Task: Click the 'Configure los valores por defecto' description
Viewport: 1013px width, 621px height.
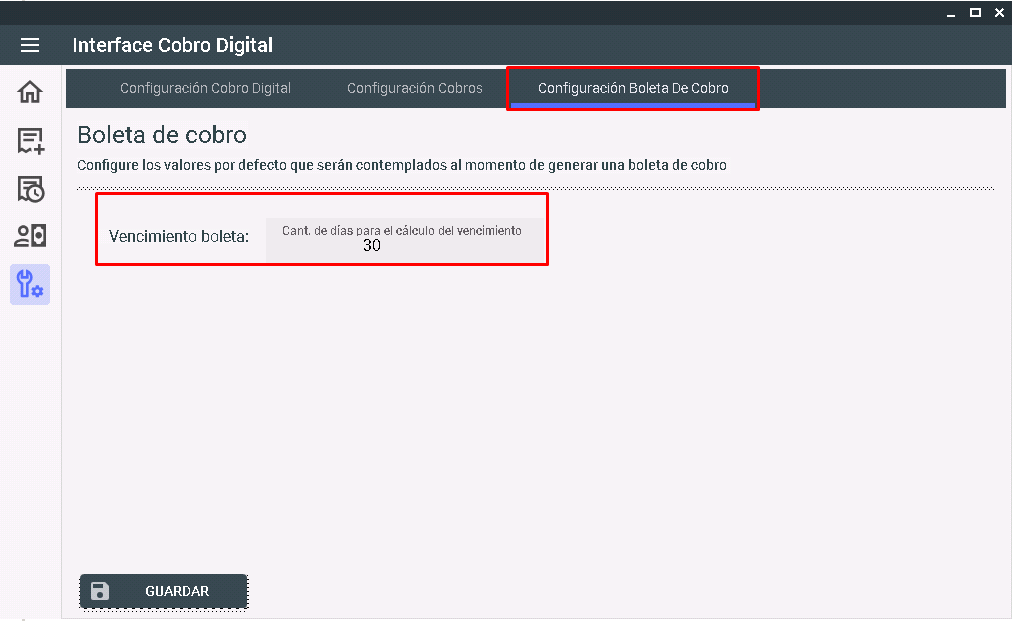Action: coord(402,165)
